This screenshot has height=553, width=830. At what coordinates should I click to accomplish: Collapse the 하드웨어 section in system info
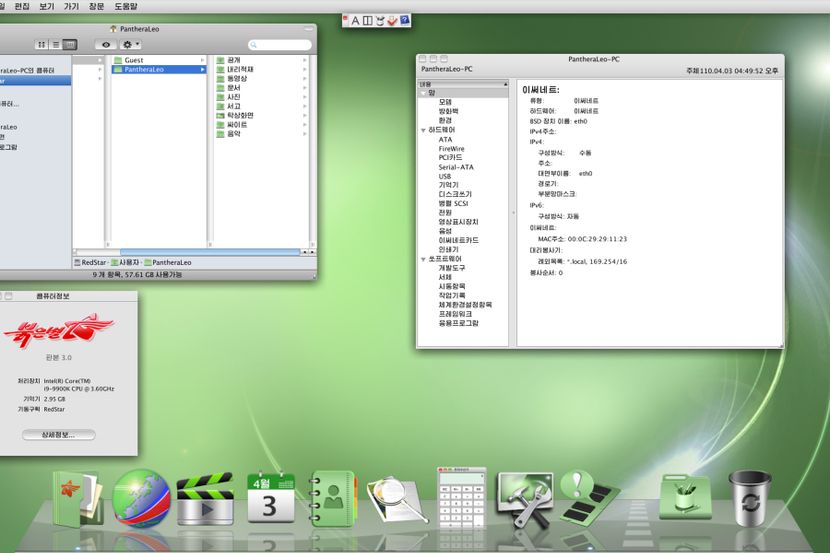pos(423,130)
